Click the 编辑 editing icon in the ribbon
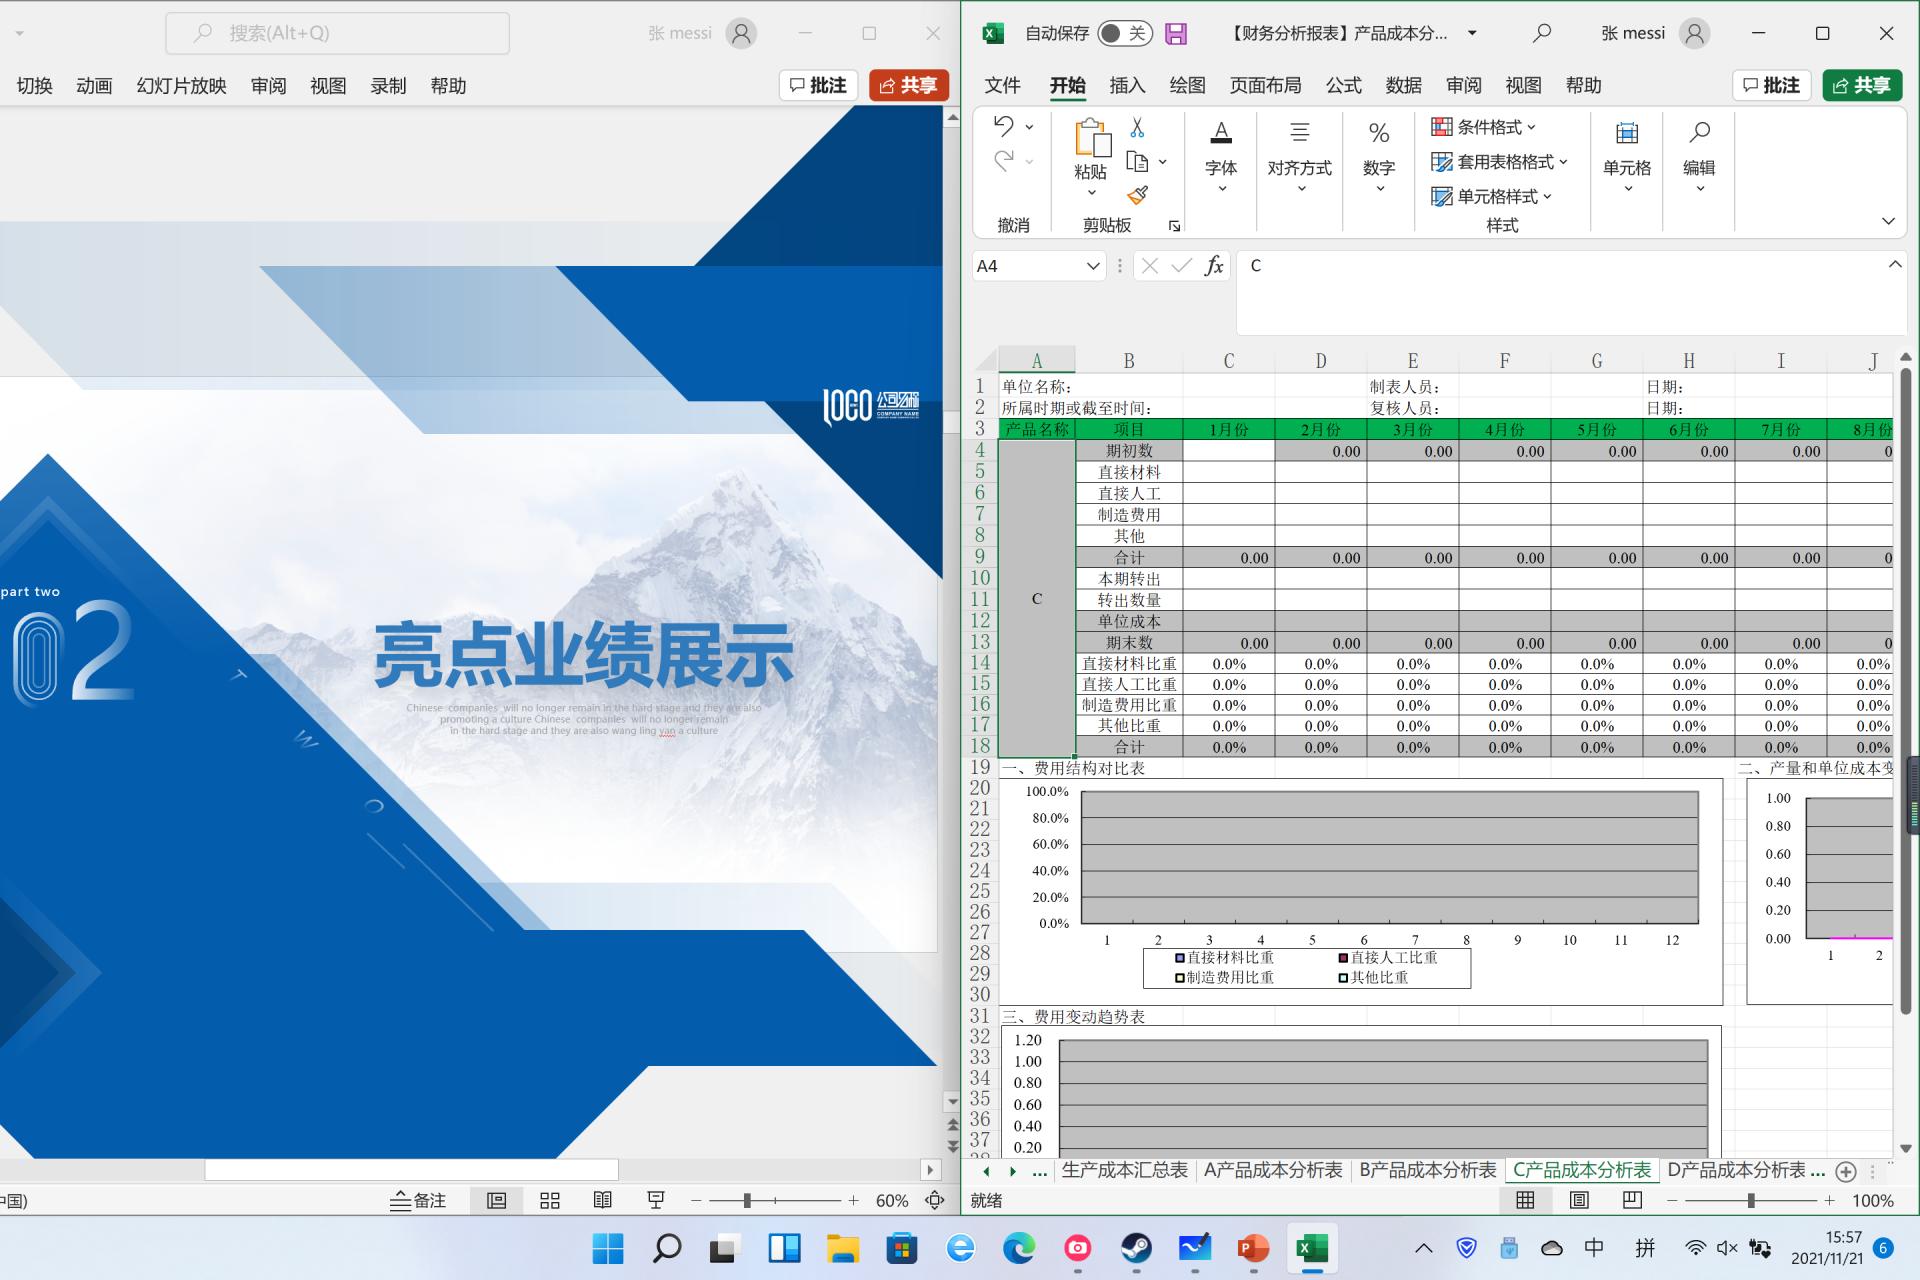 coord(1699,160)
